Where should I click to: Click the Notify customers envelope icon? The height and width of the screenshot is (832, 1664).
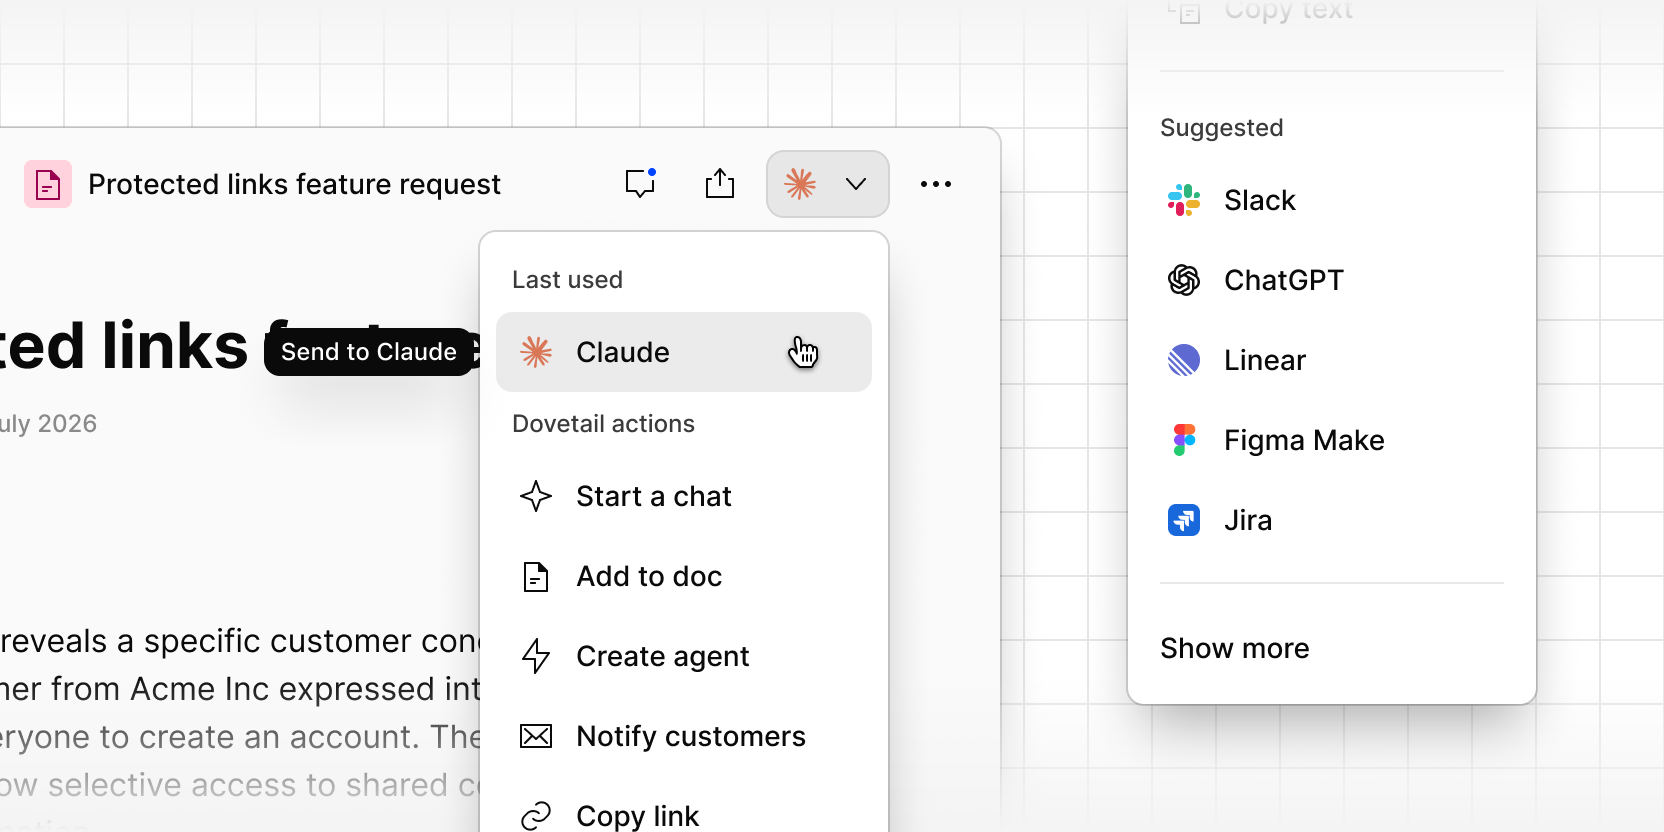click(x=536, y=736)
